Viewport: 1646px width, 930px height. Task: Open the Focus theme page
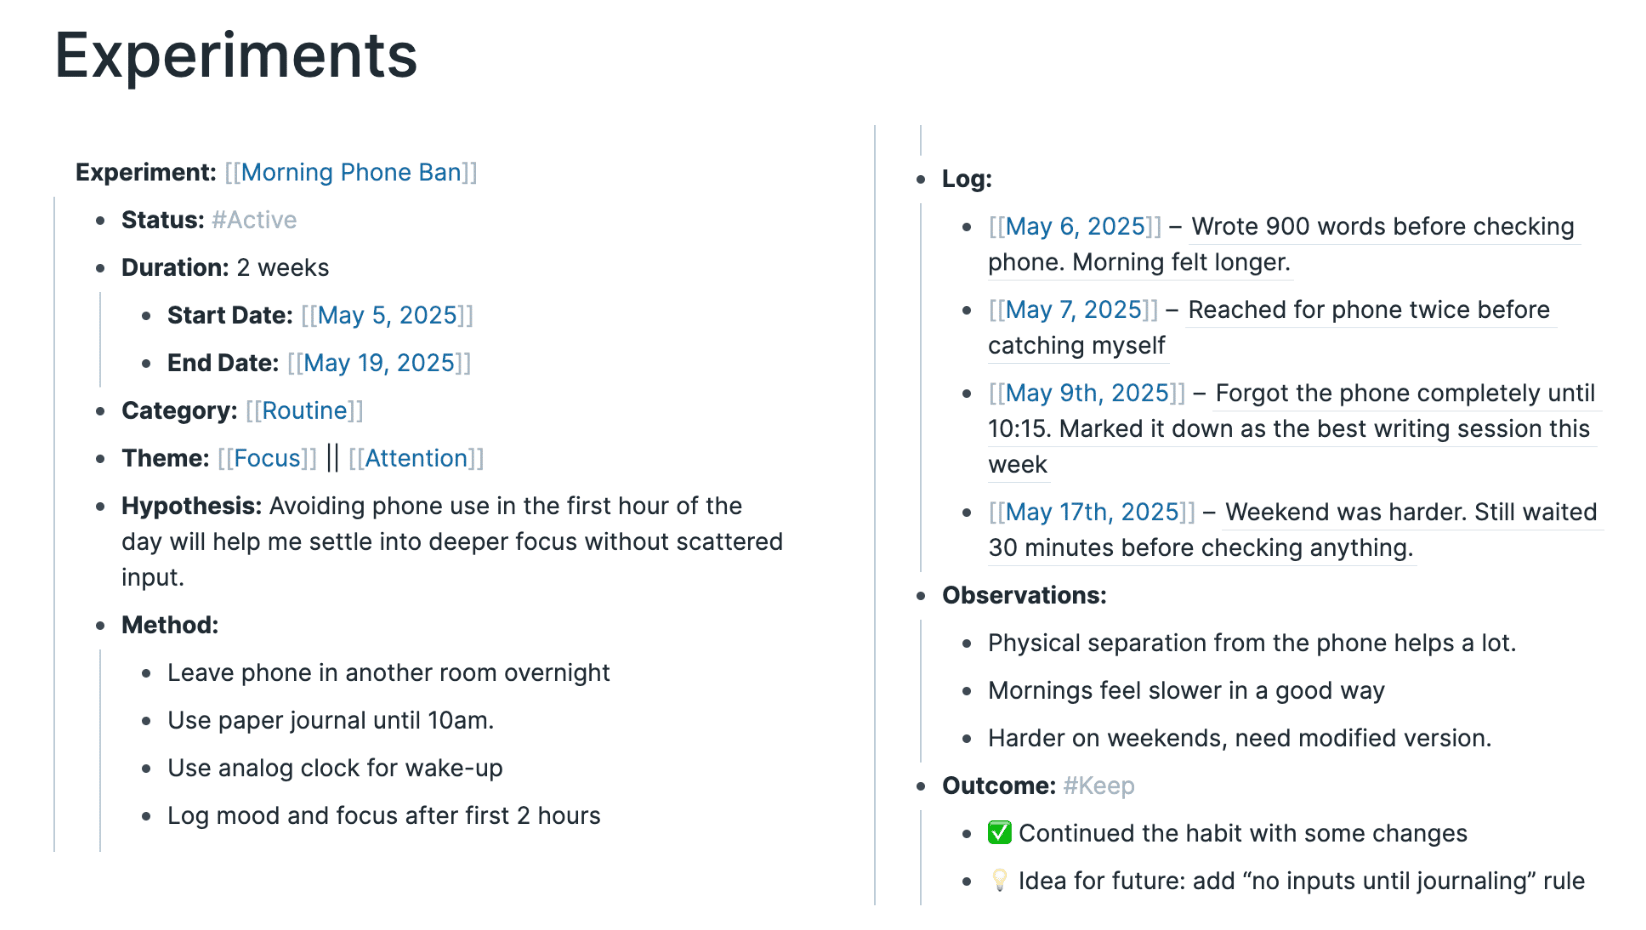tap(267, 458)
